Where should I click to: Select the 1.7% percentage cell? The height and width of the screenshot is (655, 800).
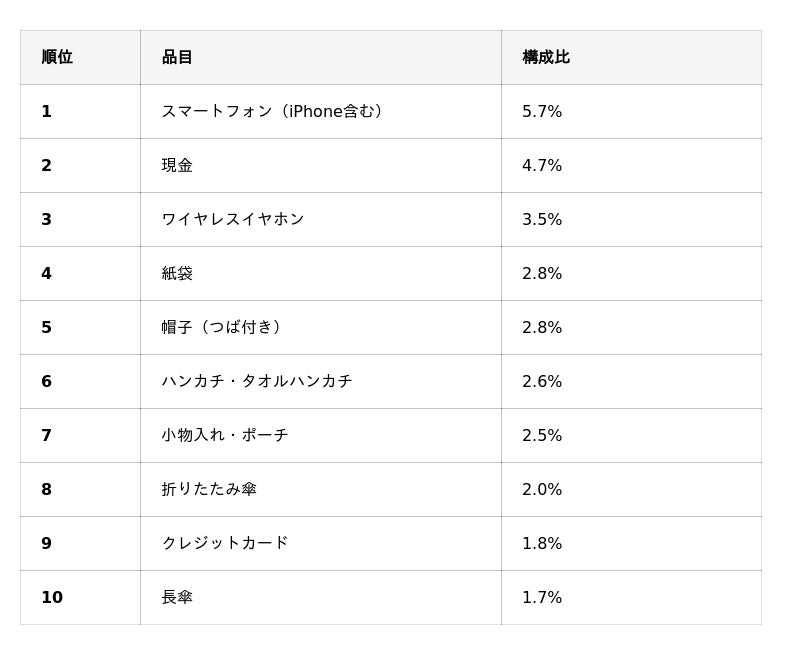tap(632, 597)
